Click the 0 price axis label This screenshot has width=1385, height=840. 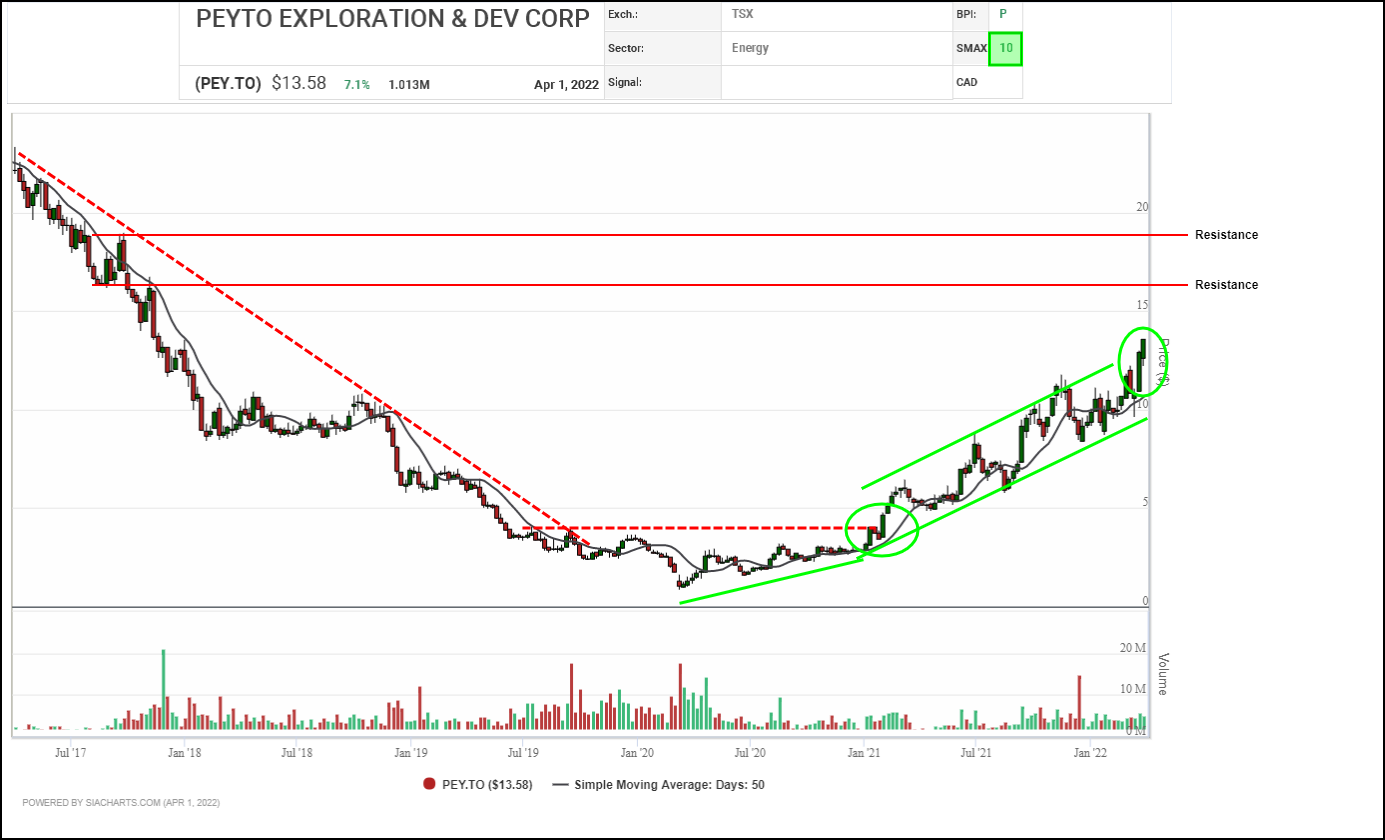click(x=1146, y=601)
